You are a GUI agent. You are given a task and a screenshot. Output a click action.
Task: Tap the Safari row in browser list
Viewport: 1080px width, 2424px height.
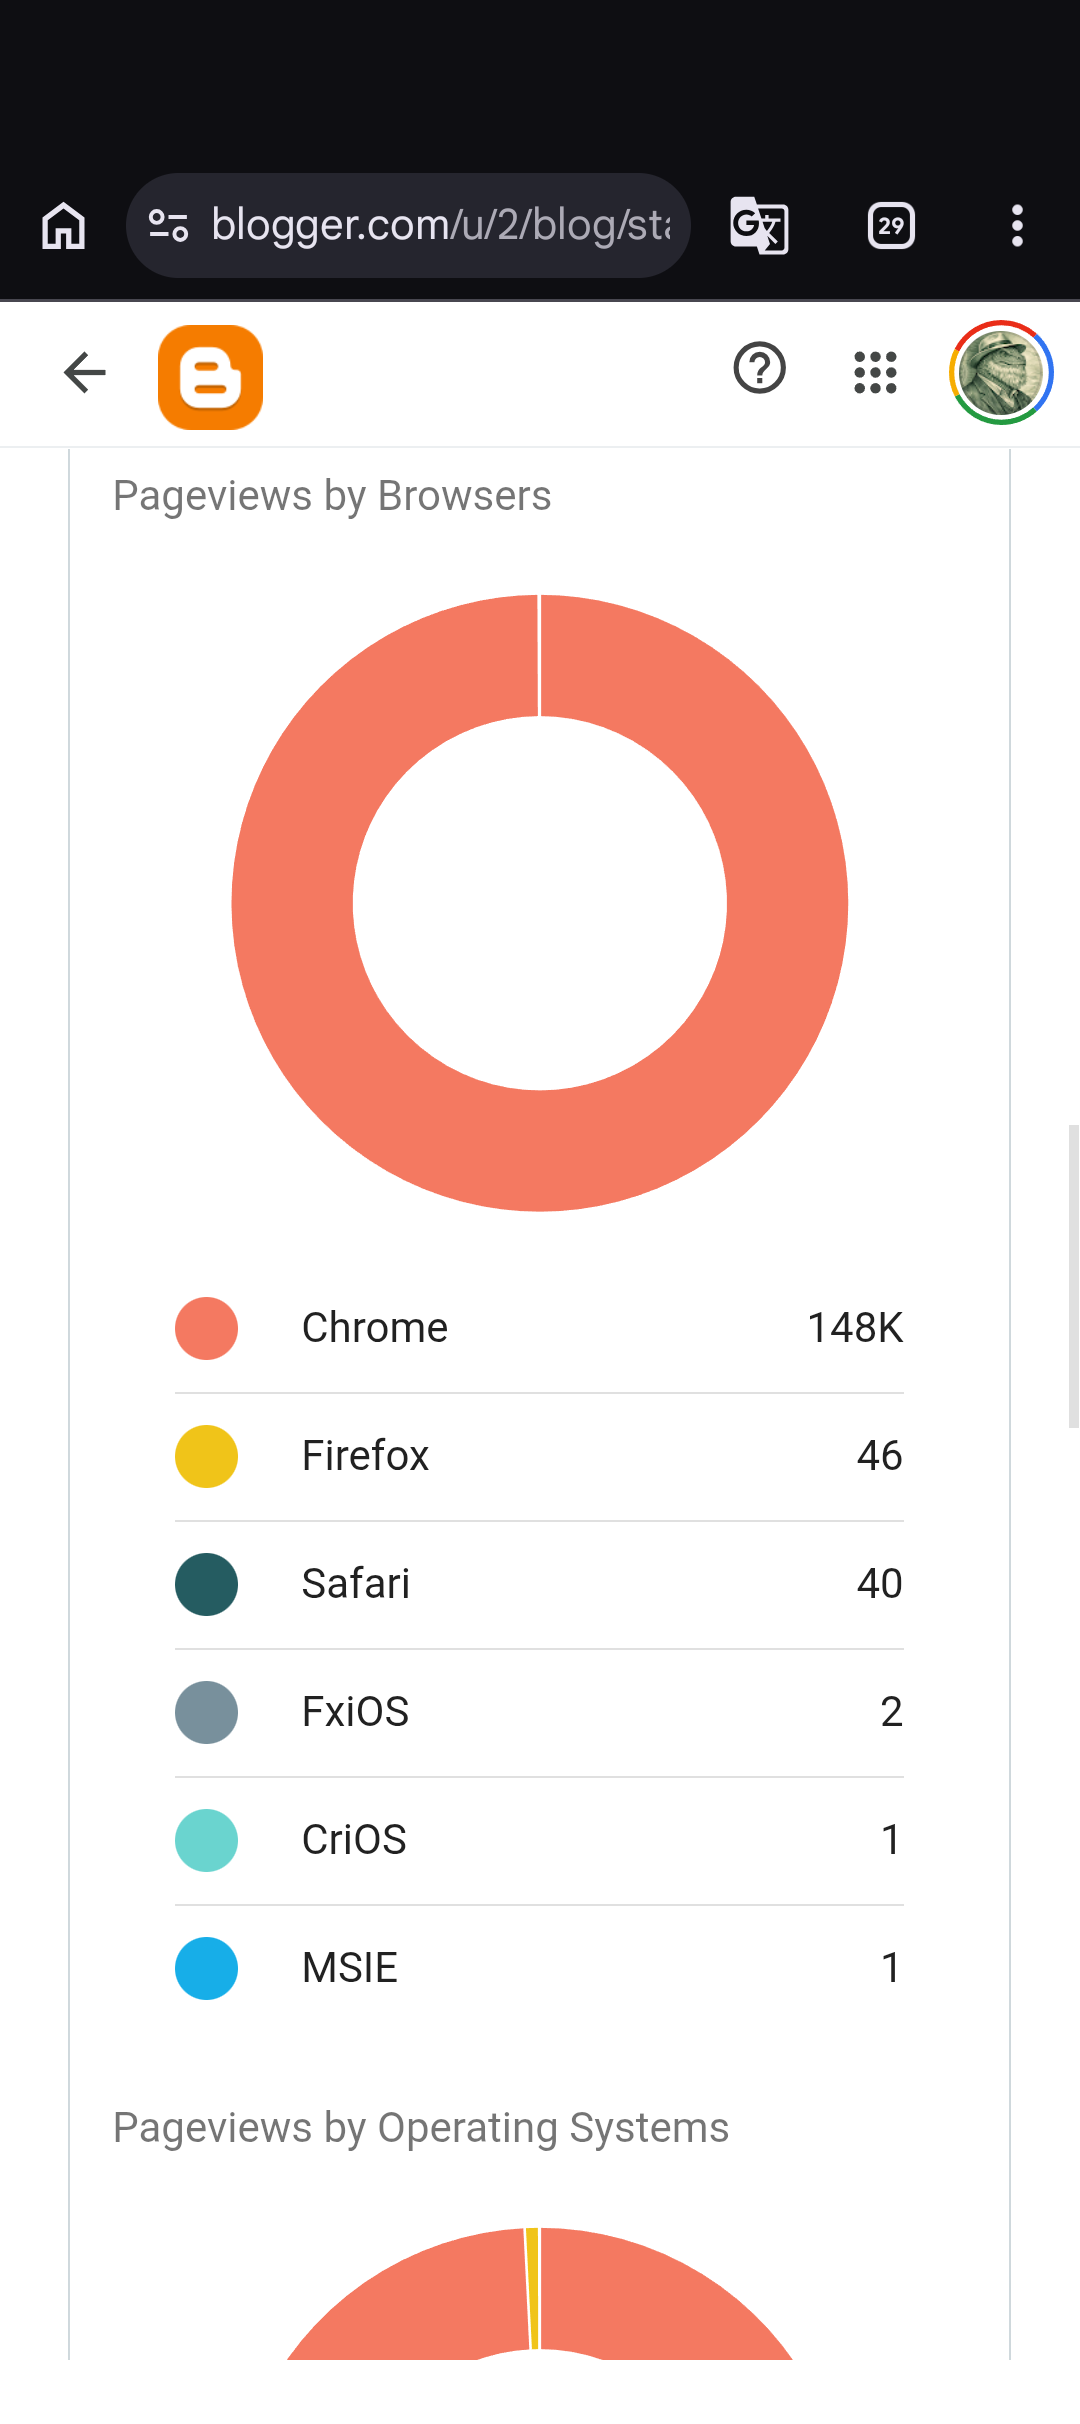click(539, 1584)
